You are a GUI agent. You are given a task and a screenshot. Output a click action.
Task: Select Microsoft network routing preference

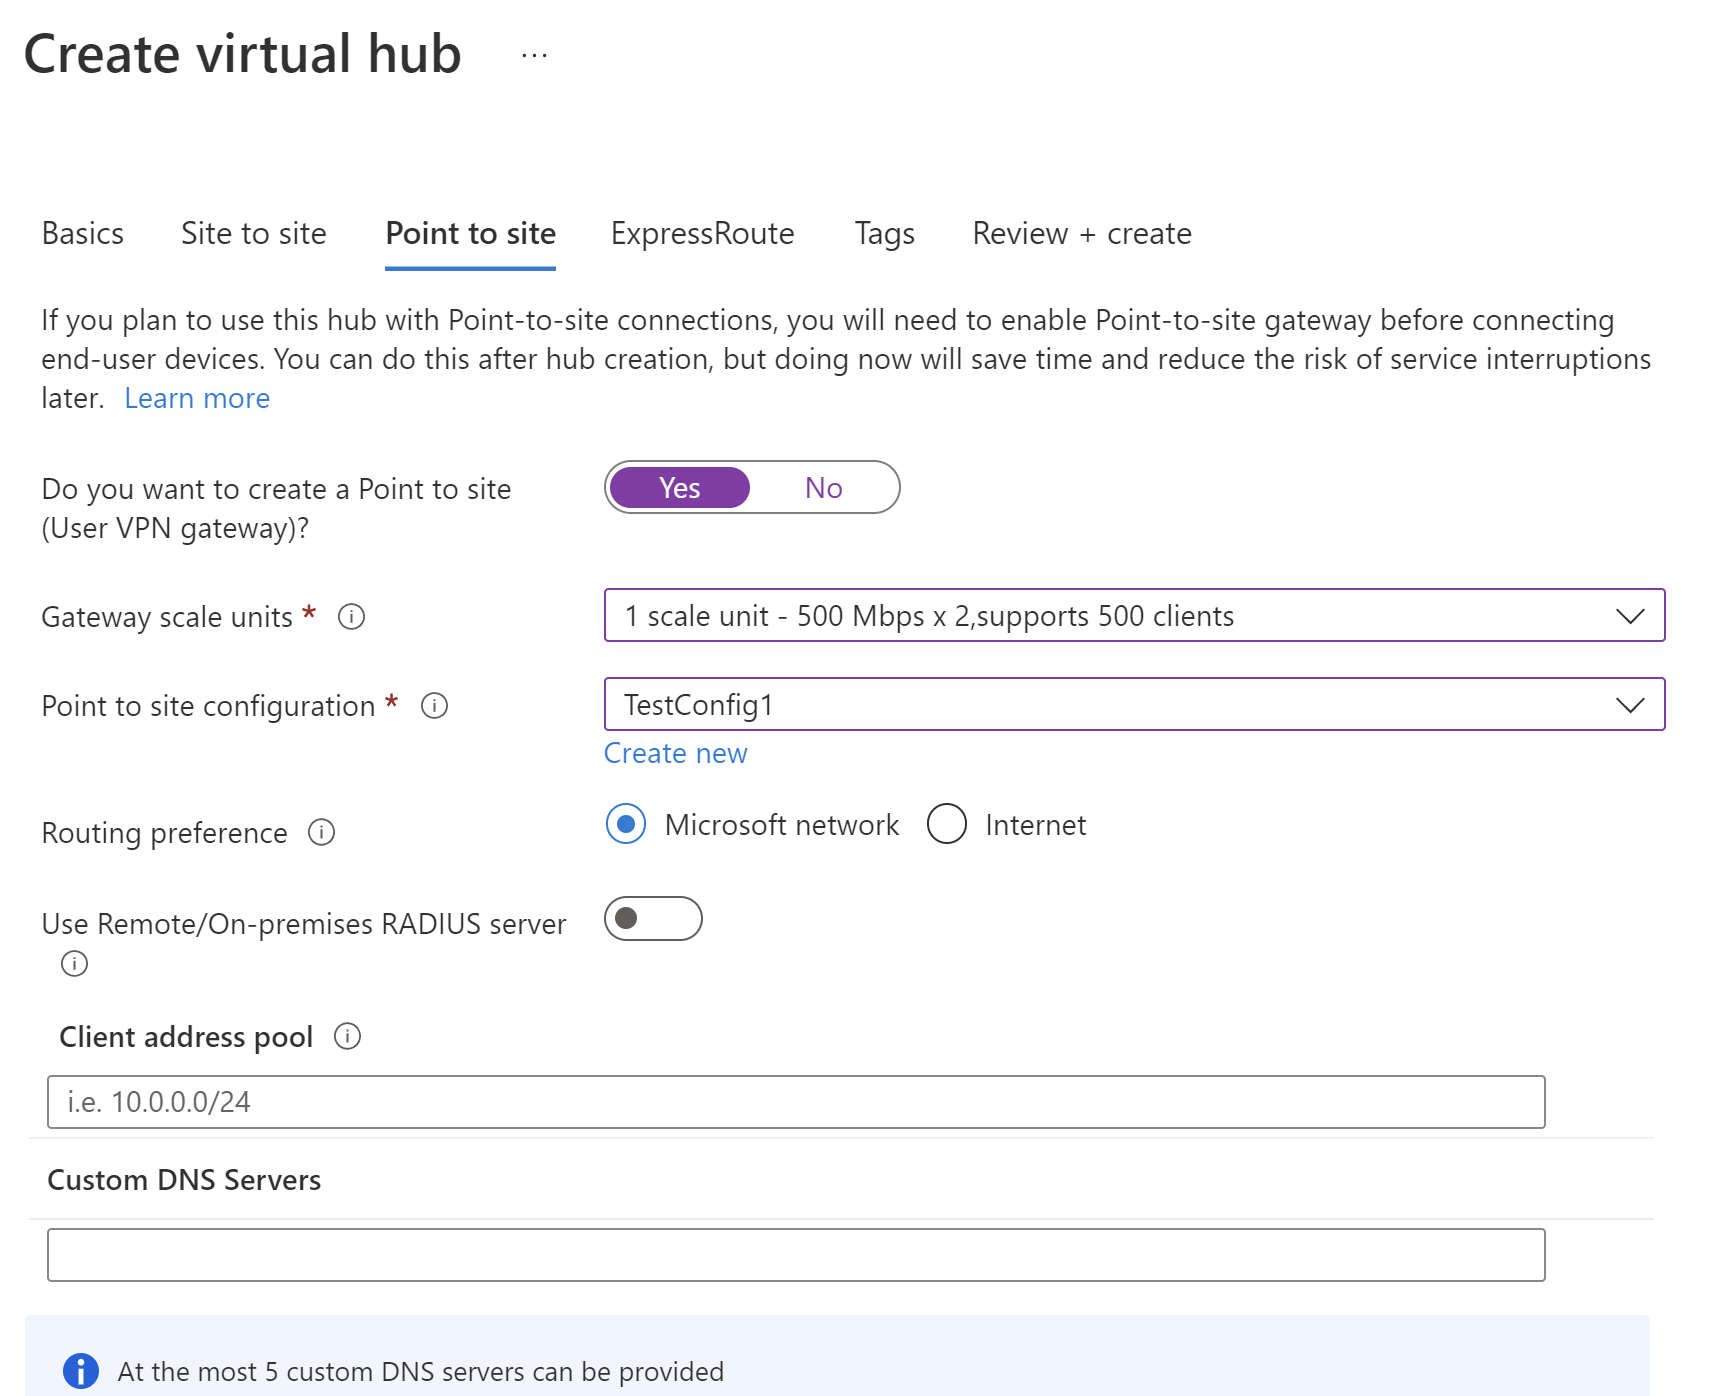(625, 824)
